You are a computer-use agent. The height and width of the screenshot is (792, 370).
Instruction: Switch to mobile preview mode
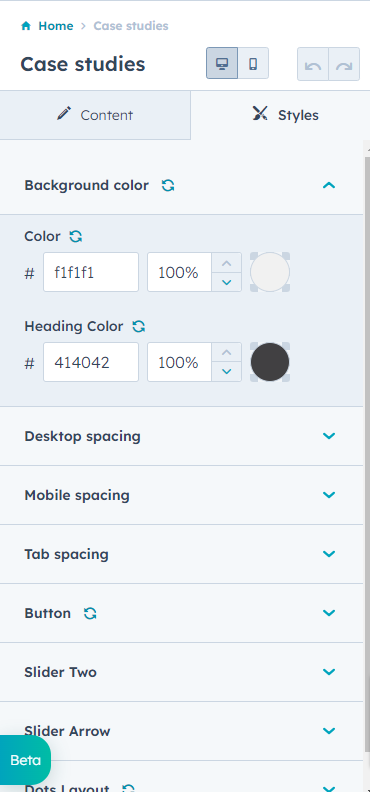pos(253,63)
